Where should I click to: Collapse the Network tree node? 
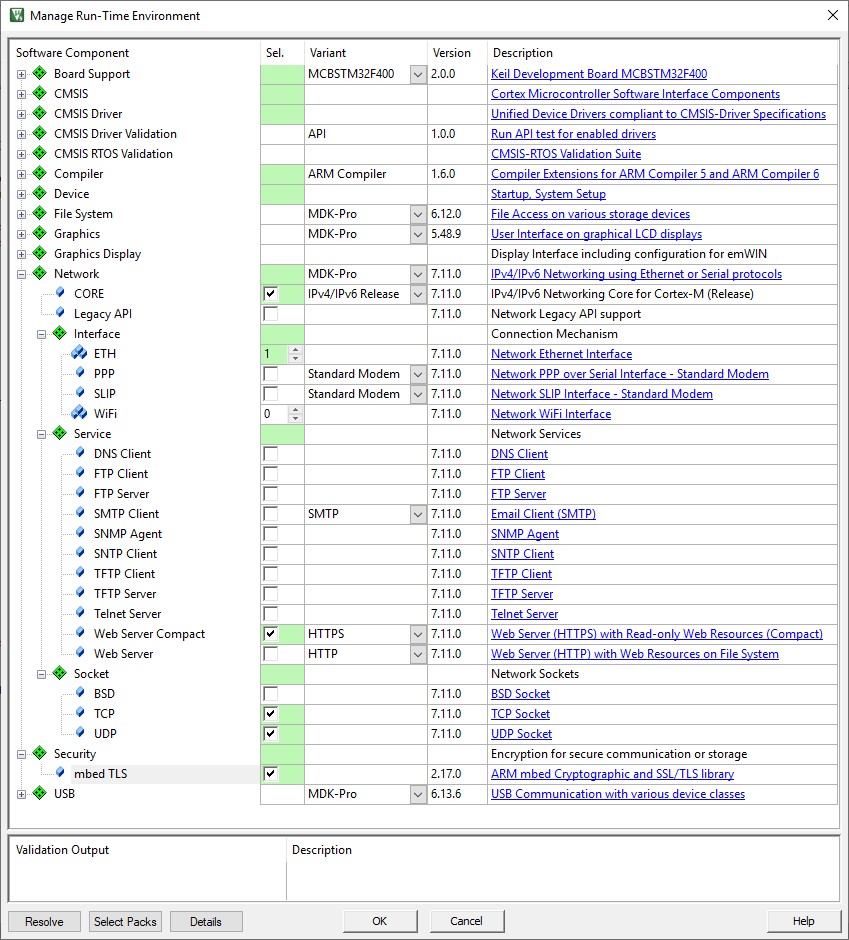[x=21, y=274]
